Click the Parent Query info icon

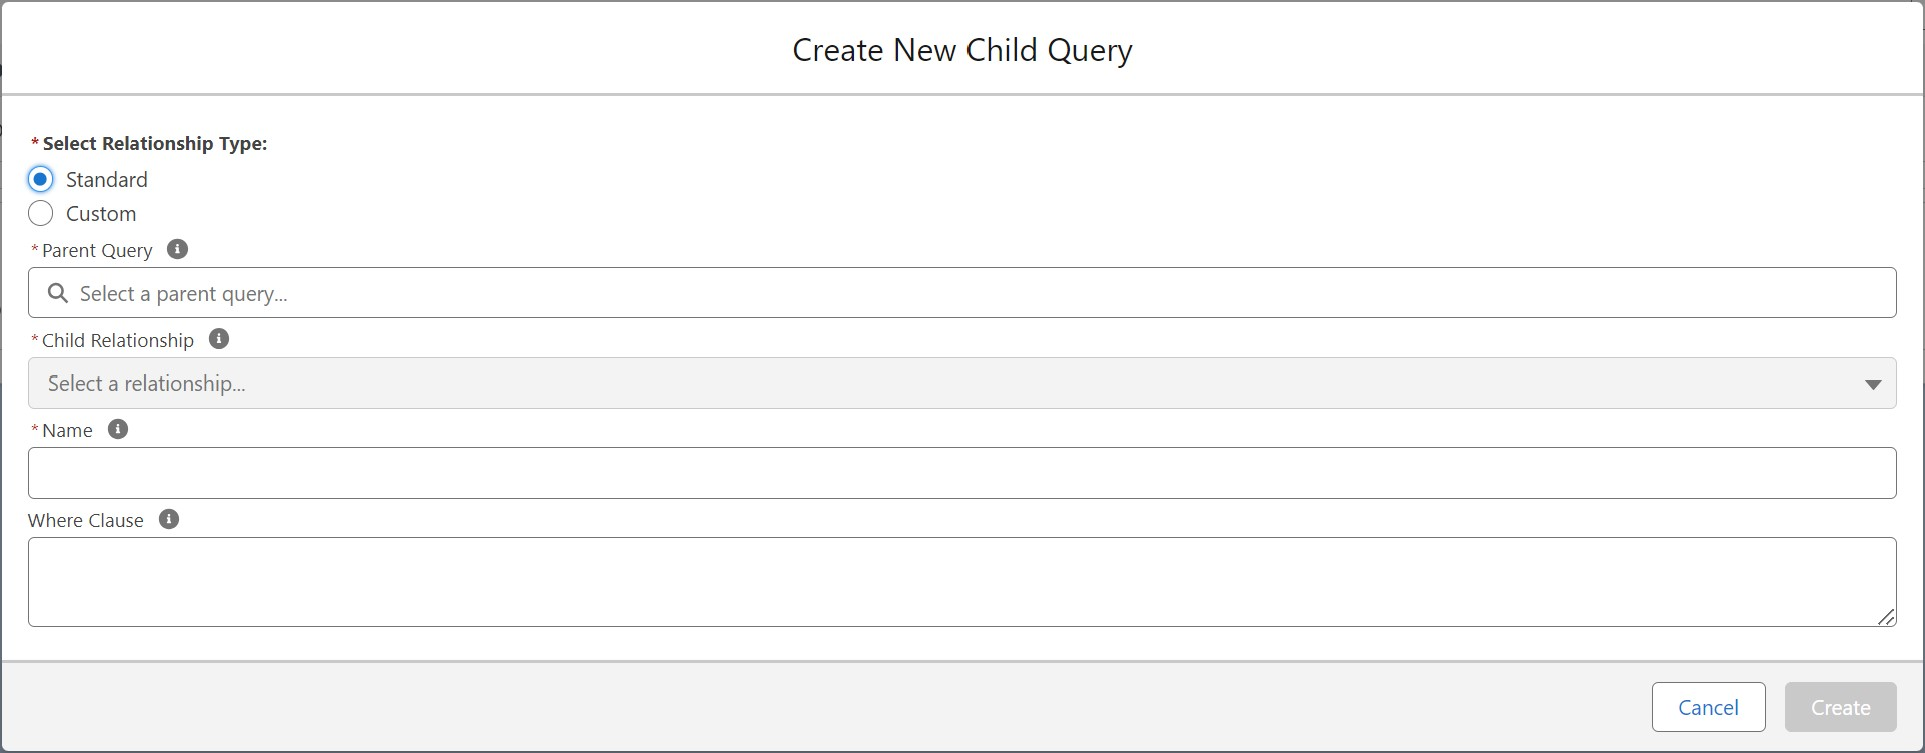tap(177, 248)
